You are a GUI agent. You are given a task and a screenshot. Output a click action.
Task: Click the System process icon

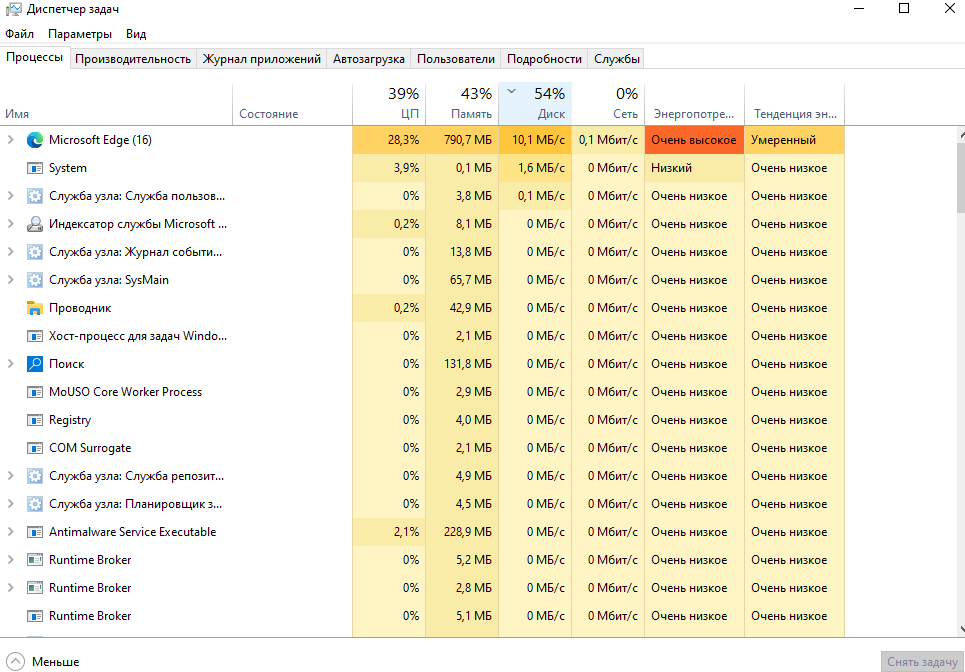[35, 168]
